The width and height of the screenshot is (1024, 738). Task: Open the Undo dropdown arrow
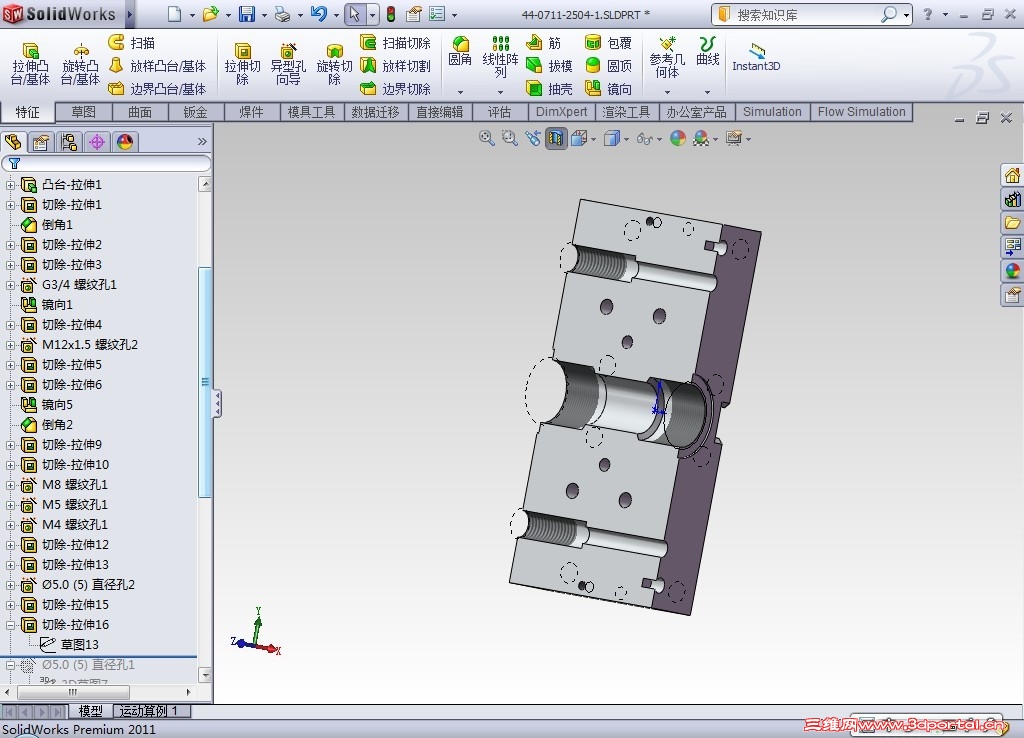click(x=336, y=14)
